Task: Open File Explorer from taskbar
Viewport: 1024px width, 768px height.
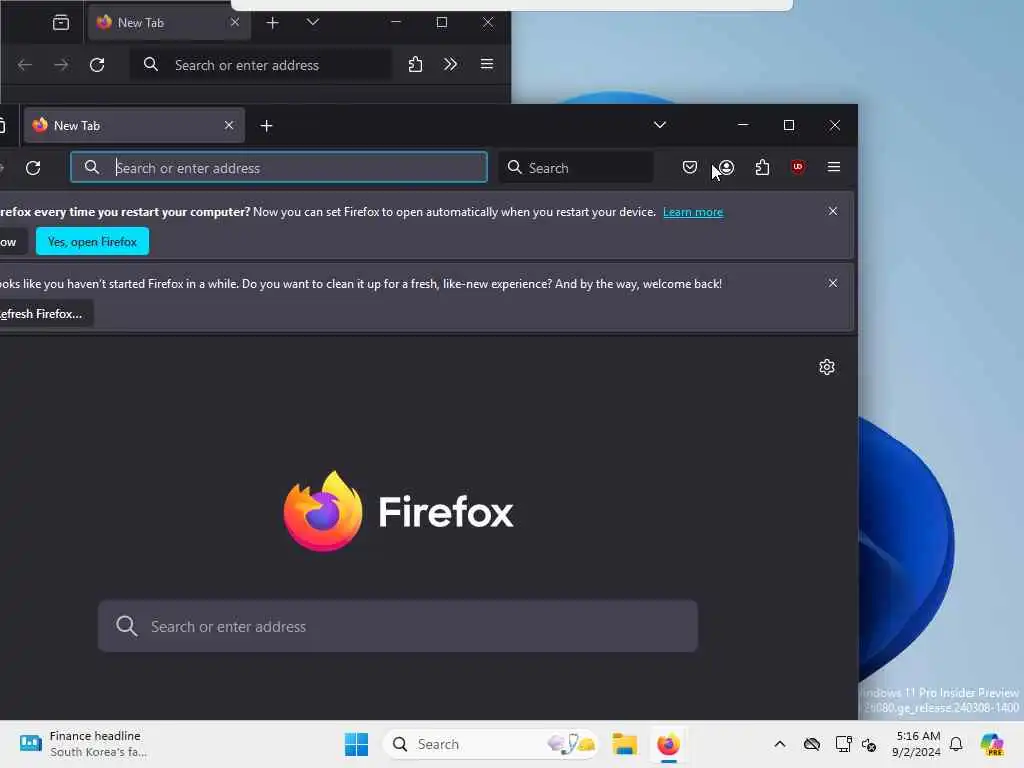Action: pyautogui.click(x=624, y=744)
